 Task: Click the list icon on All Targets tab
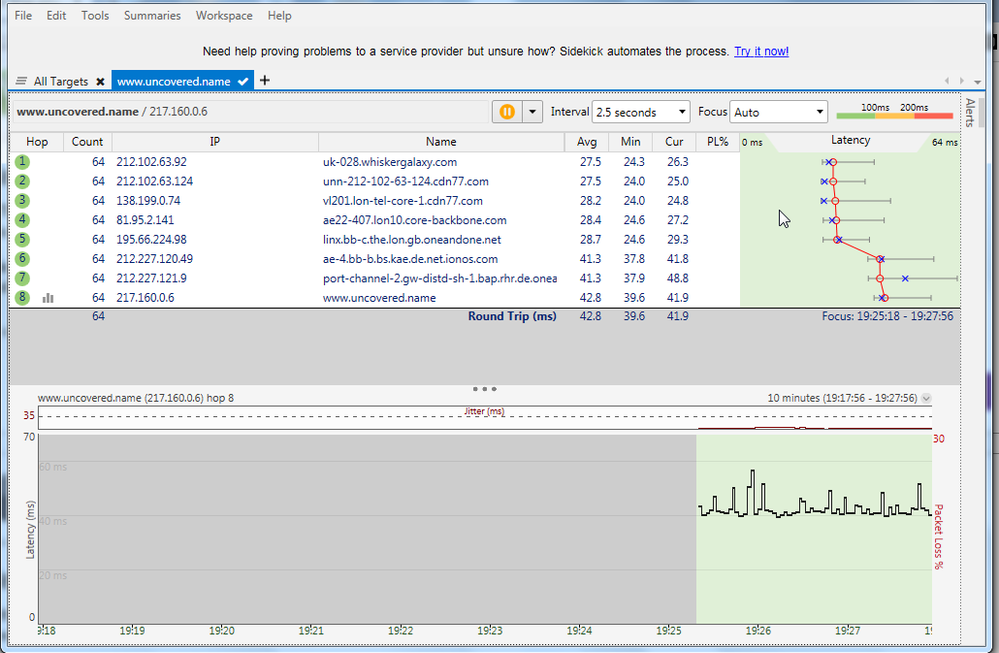(x=22, y=81)
